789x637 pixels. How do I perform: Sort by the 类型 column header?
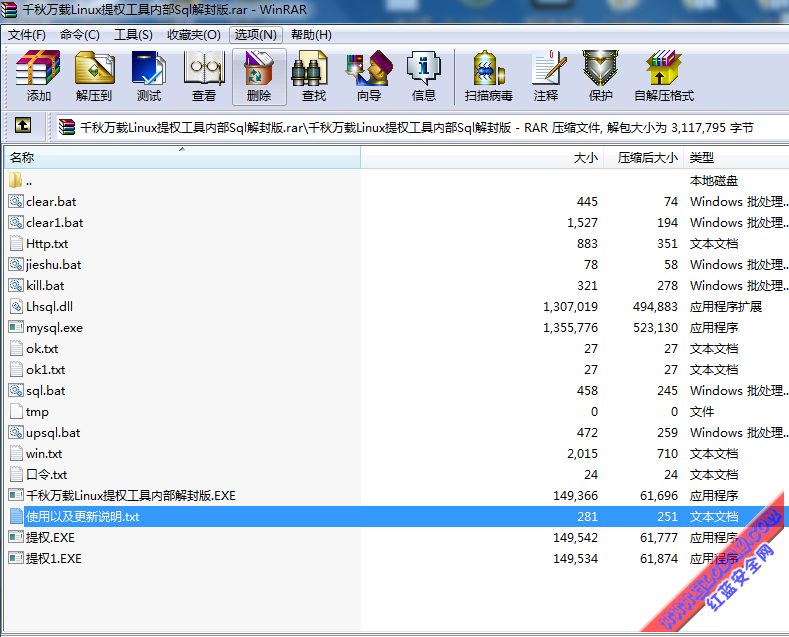[736, 157]
